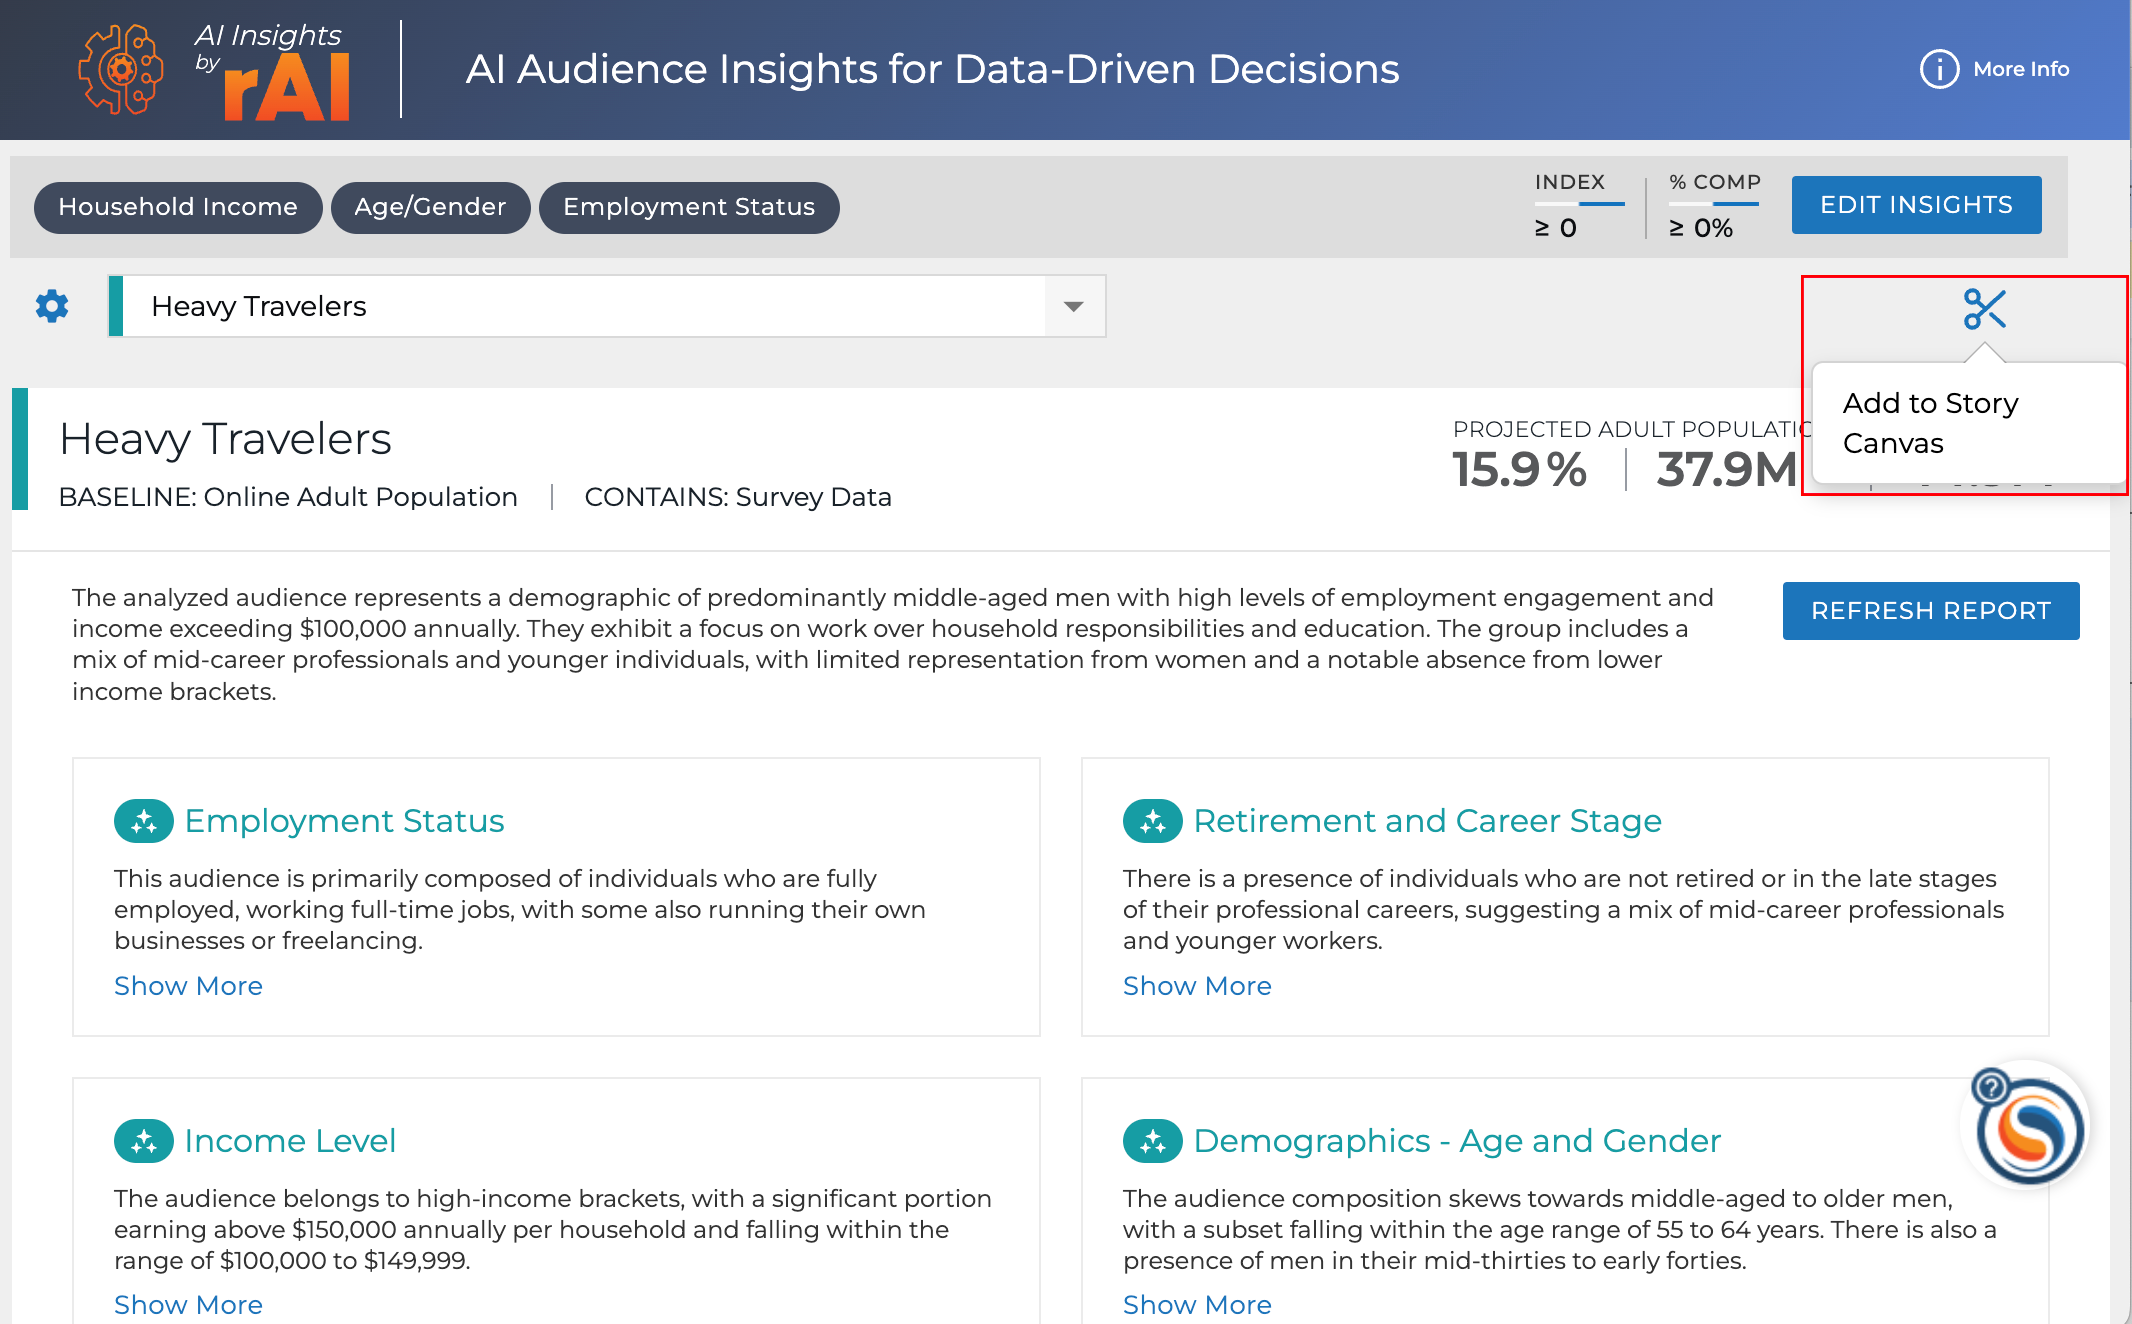Click the Heavy Travelers report heading

click(x=225, y=439)
